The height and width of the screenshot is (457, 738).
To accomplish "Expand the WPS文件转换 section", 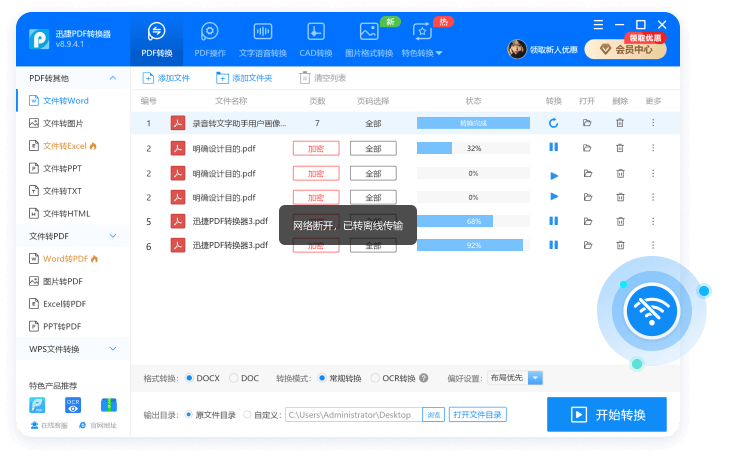I will 113,349.
